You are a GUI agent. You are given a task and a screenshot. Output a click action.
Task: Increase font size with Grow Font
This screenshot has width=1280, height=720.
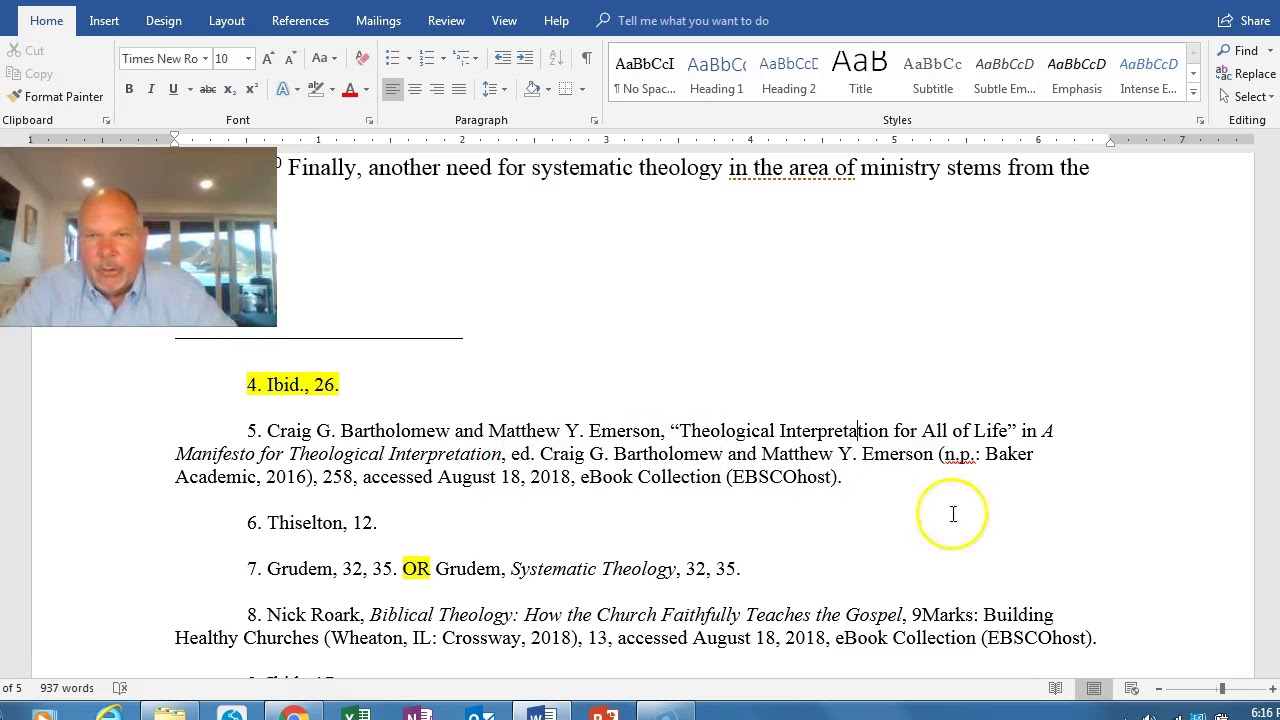click(268, 59)
